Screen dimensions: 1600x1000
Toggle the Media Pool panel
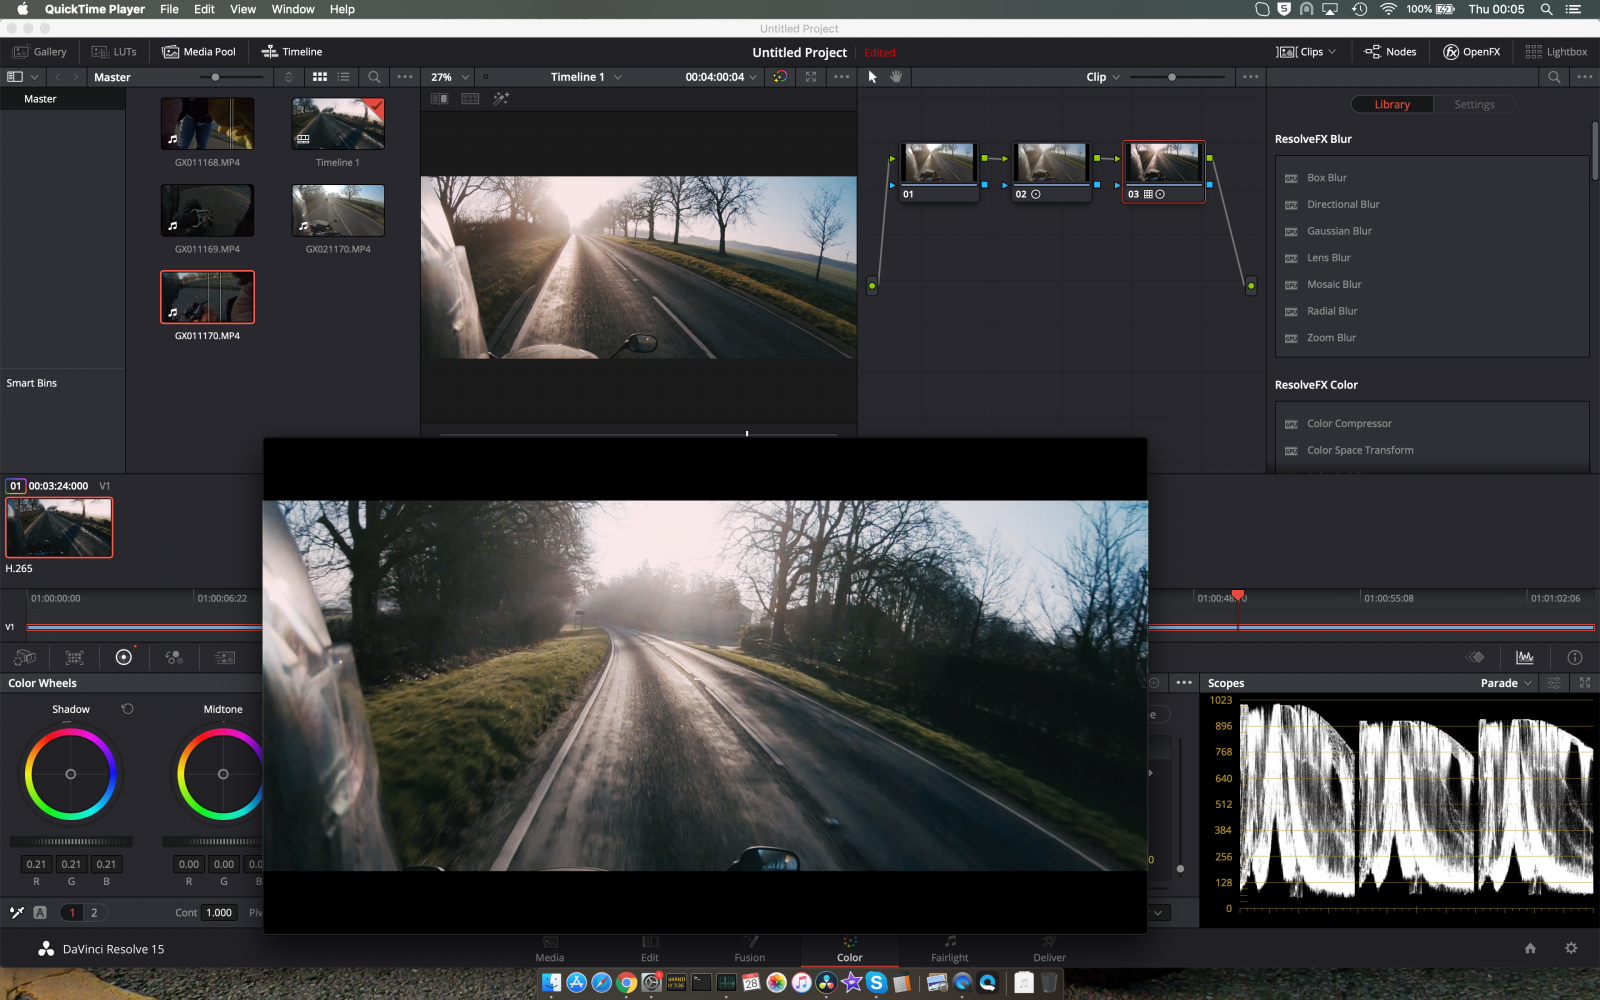(x=199, y=52)
